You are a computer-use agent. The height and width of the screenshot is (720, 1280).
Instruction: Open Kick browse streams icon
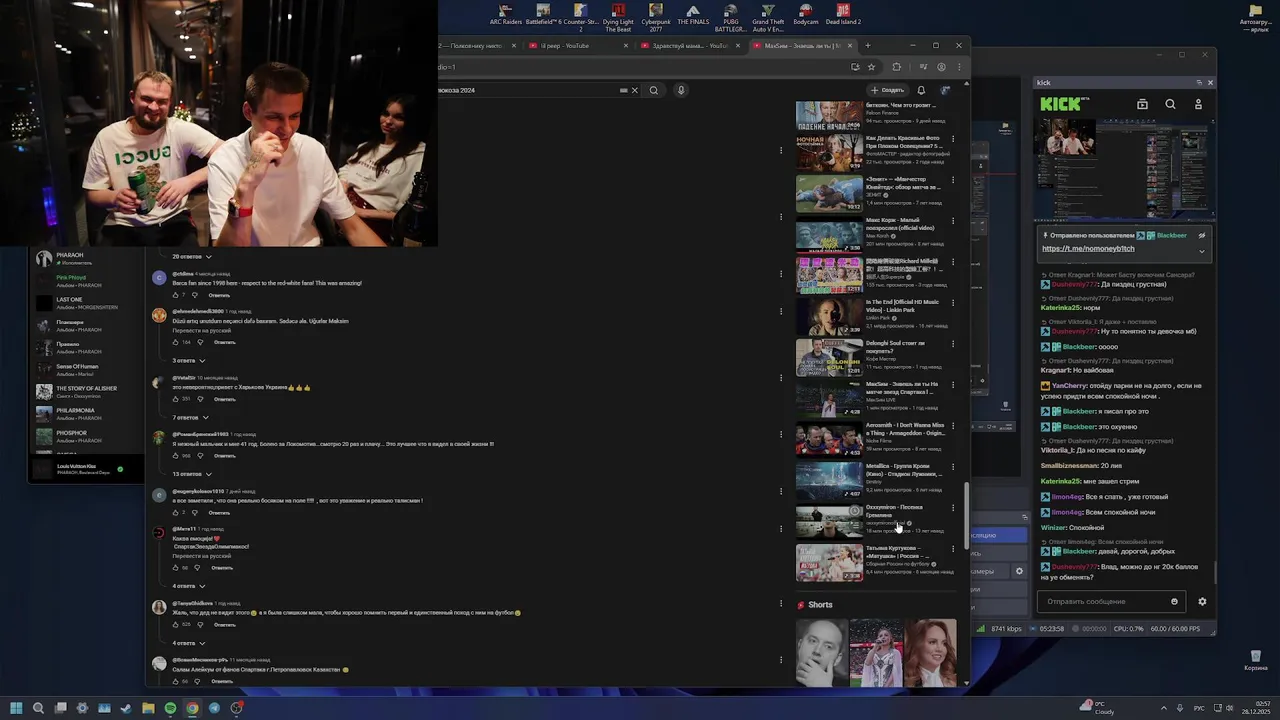point(1142,104)
